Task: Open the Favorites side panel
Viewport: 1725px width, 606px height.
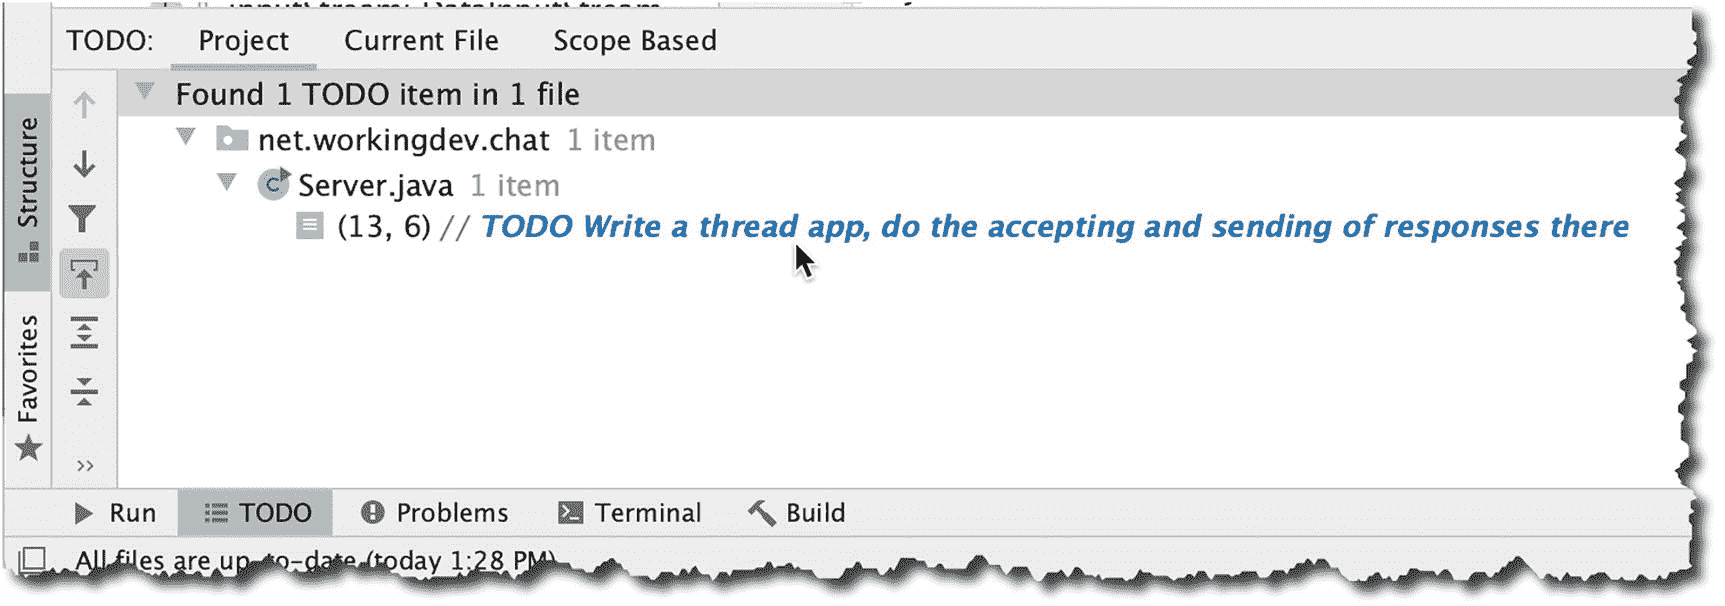Action: coord(28,389)
